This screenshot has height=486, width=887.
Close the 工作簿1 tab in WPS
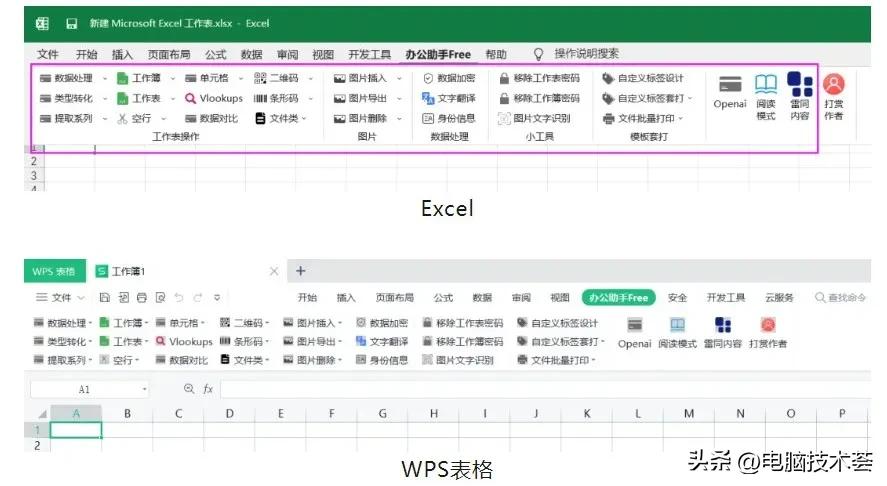[x=274, y=272]
